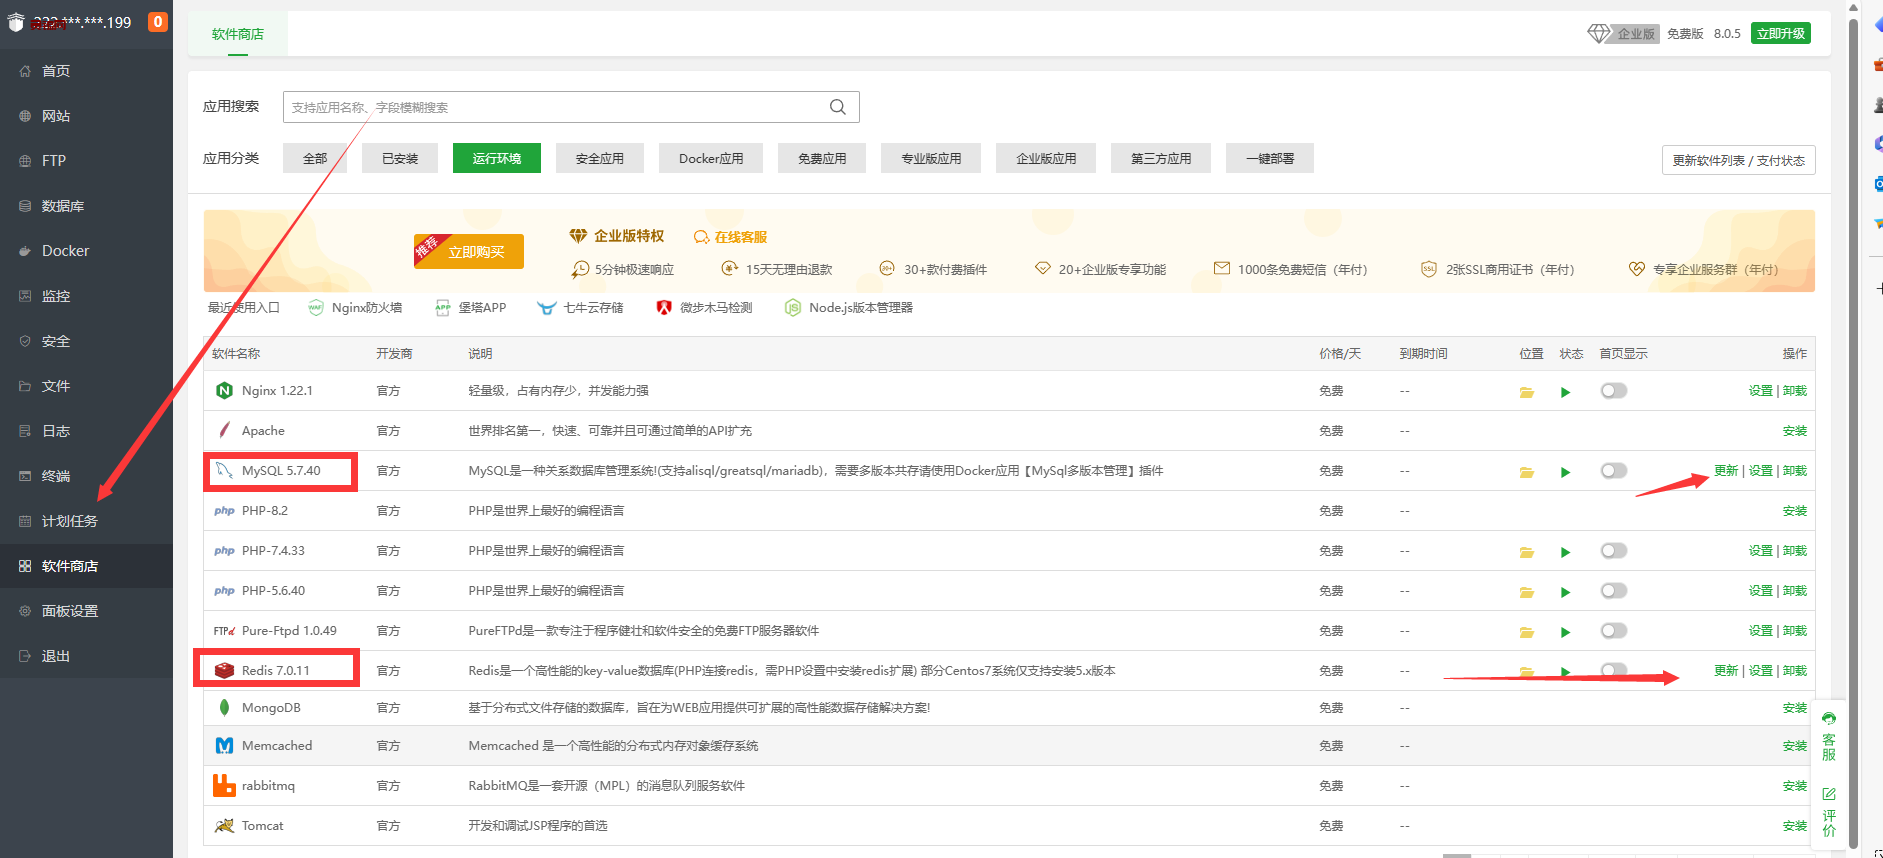Screen dimensions: 1883x858
Task: Toggle Redis 7.0.11 homepage display switch
Action: (x=1613, y=669)
